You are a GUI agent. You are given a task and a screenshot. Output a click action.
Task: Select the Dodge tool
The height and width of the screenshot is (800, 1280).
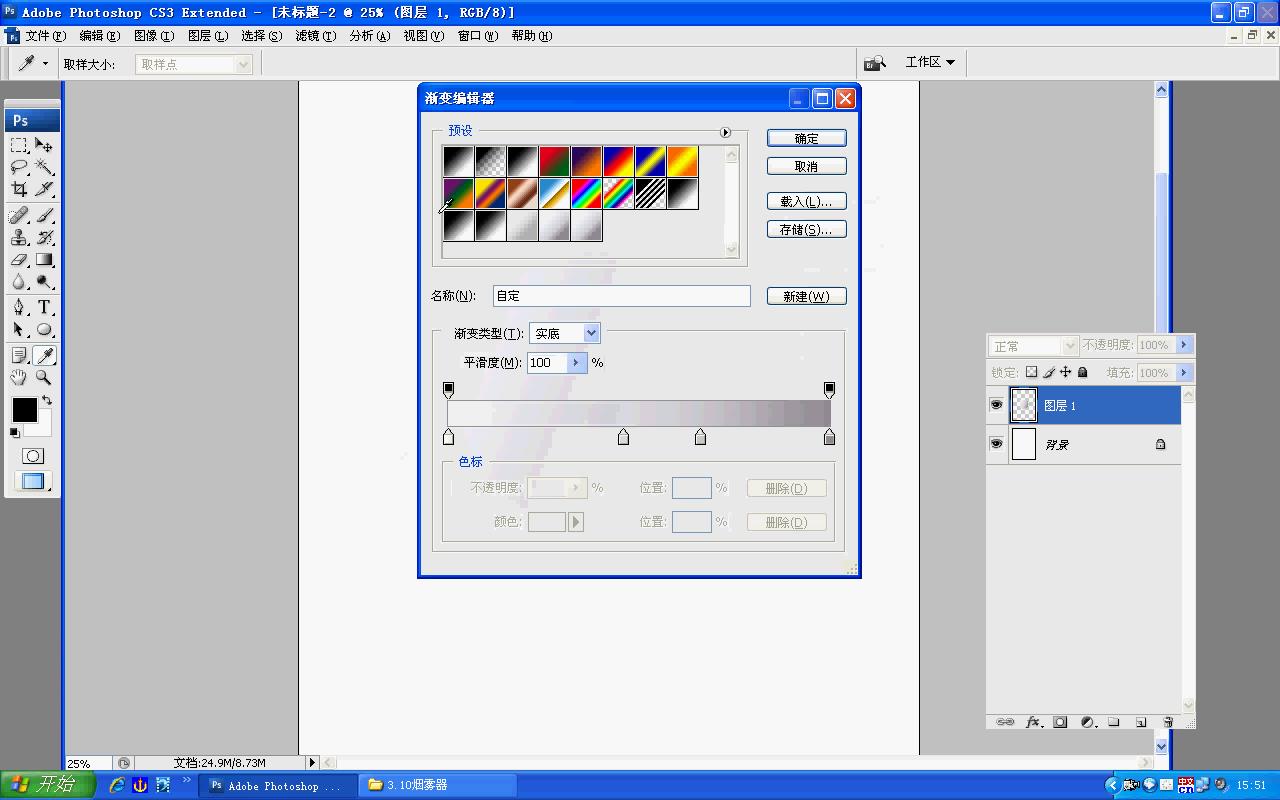44,281
